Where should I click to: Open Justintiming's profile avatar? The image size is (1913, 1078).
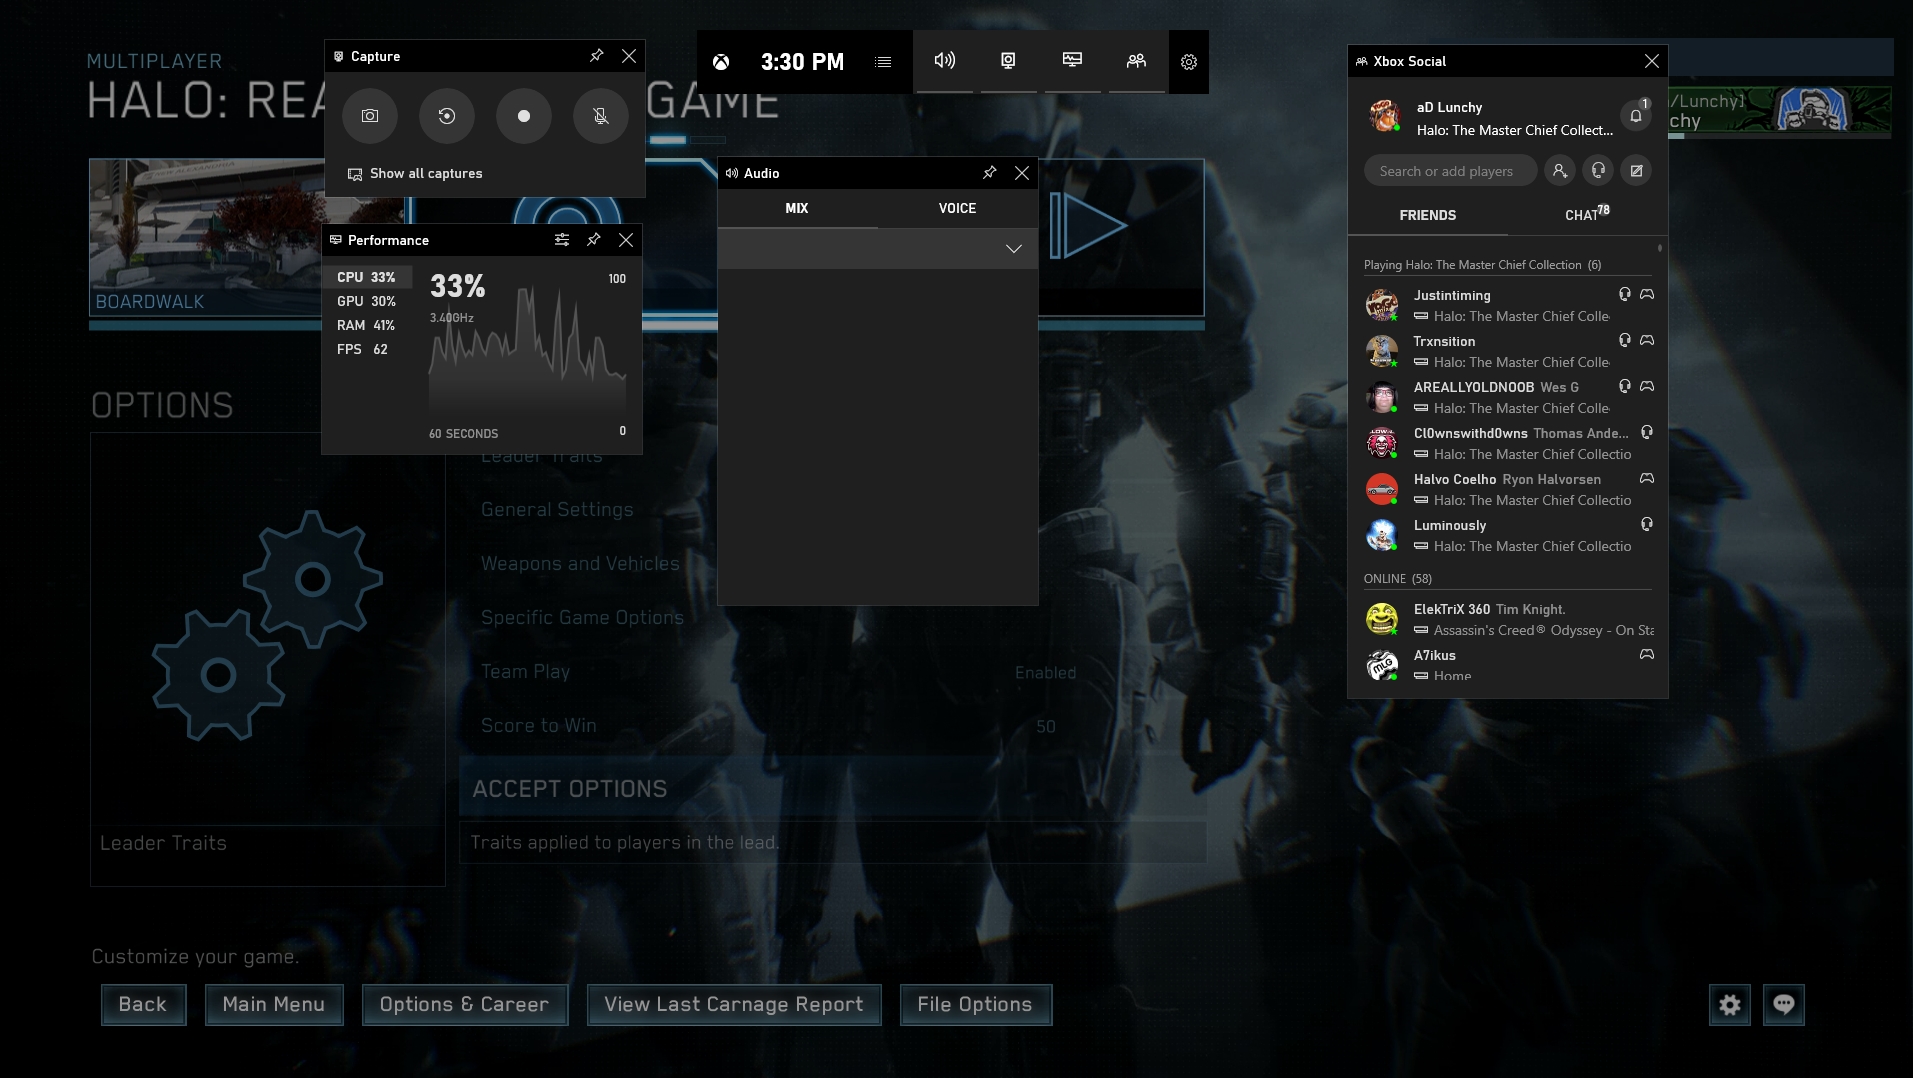pyautogui.click(x=1382, y=305)
